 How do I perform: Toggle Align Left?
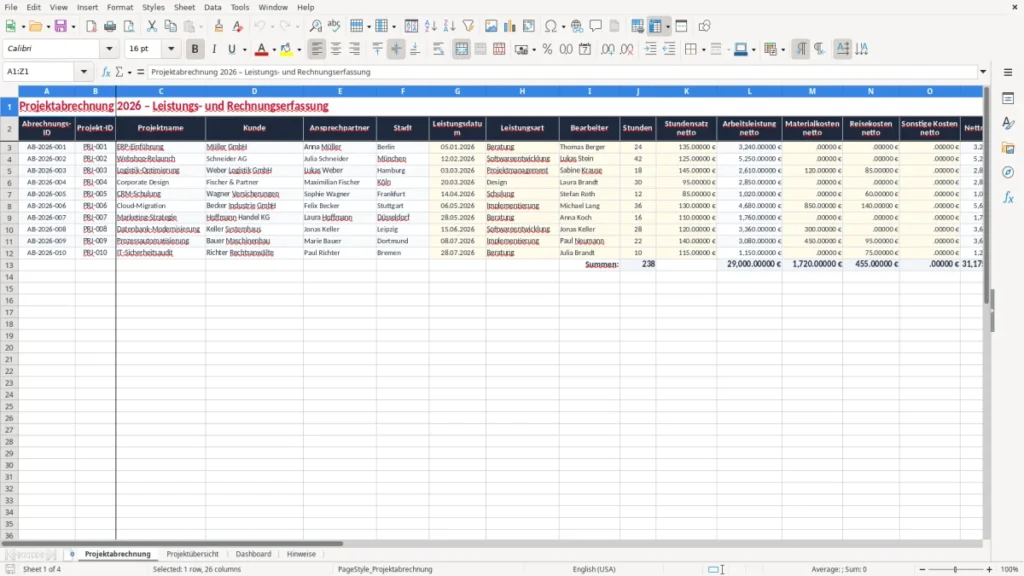(x=317, y=49)
